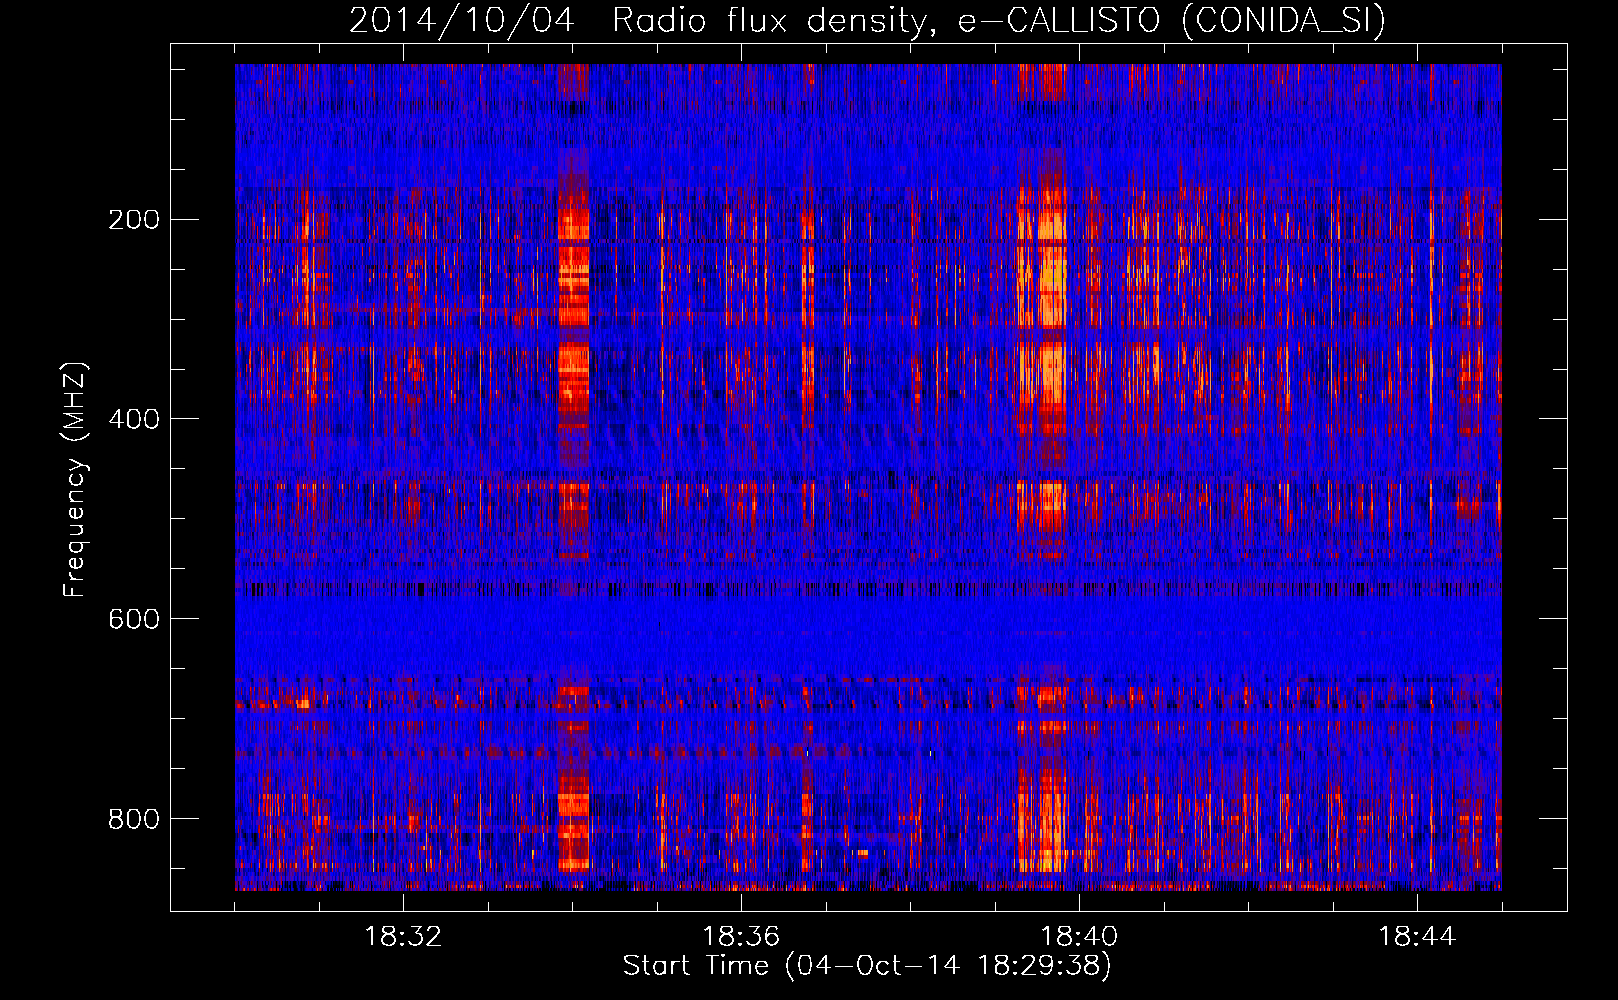Click the 18:36 time tick label
Image resolution: width=1618 pixels, height=1000 pixels.
pos(741,937)
